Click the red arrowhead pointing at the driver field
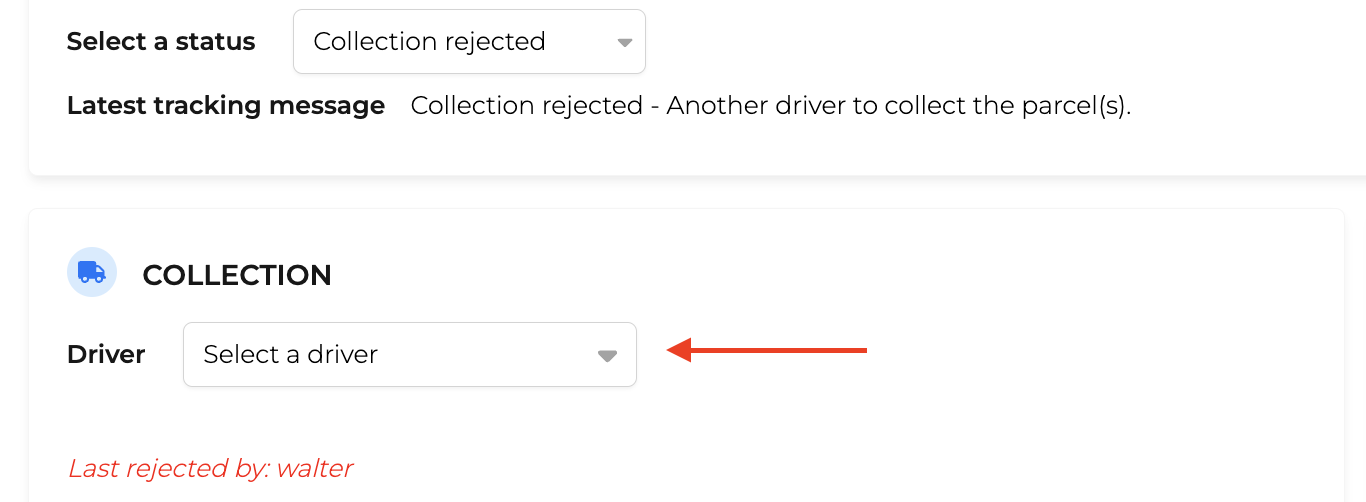1366x502 pixels. (x=680, y=350)
